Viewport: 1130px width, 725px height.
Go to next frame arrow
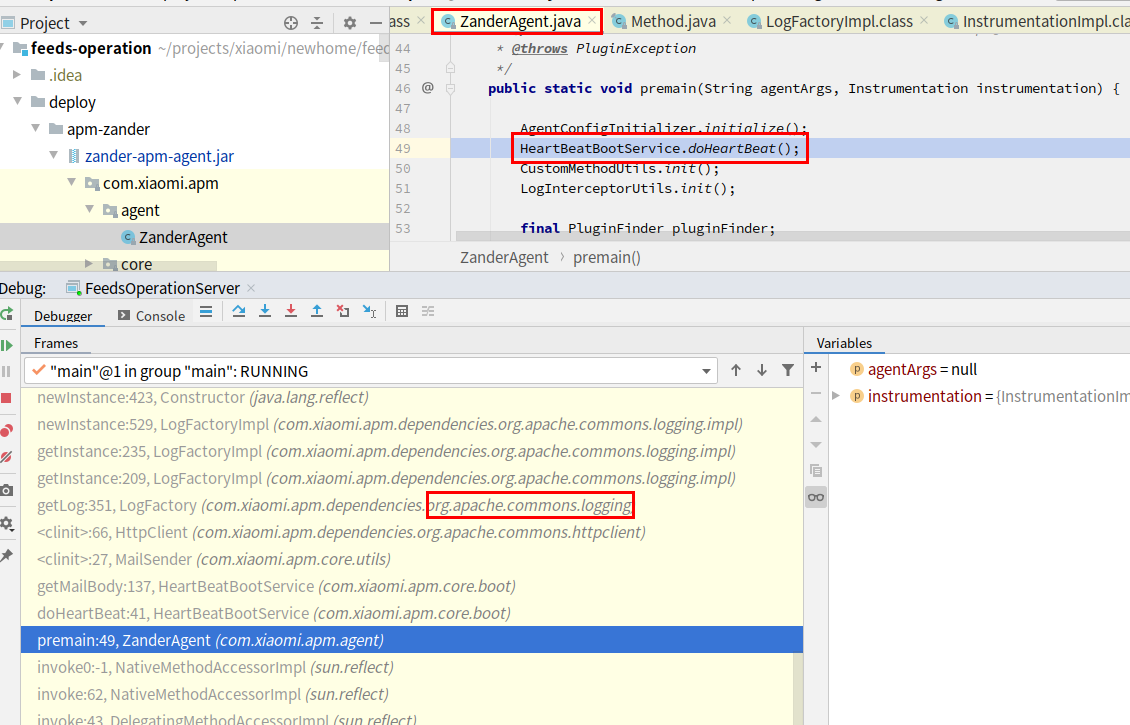click(762, 370)
